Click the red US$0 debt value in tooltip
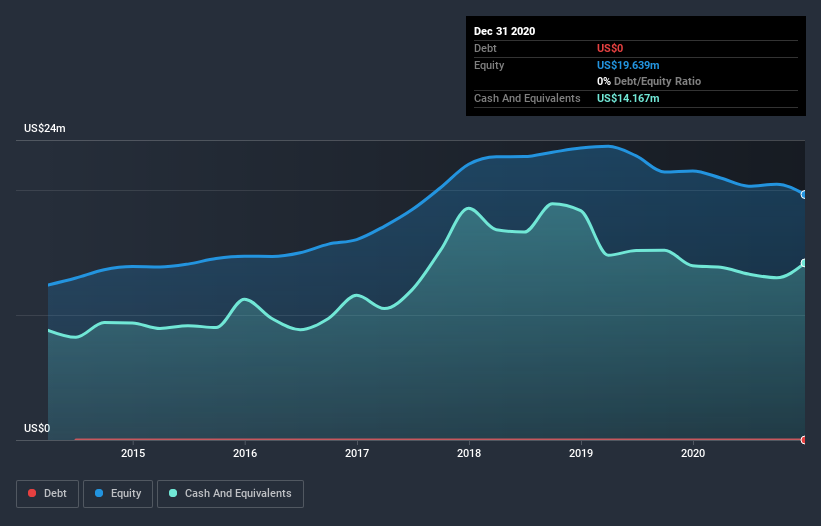 [x=610, y=48]
